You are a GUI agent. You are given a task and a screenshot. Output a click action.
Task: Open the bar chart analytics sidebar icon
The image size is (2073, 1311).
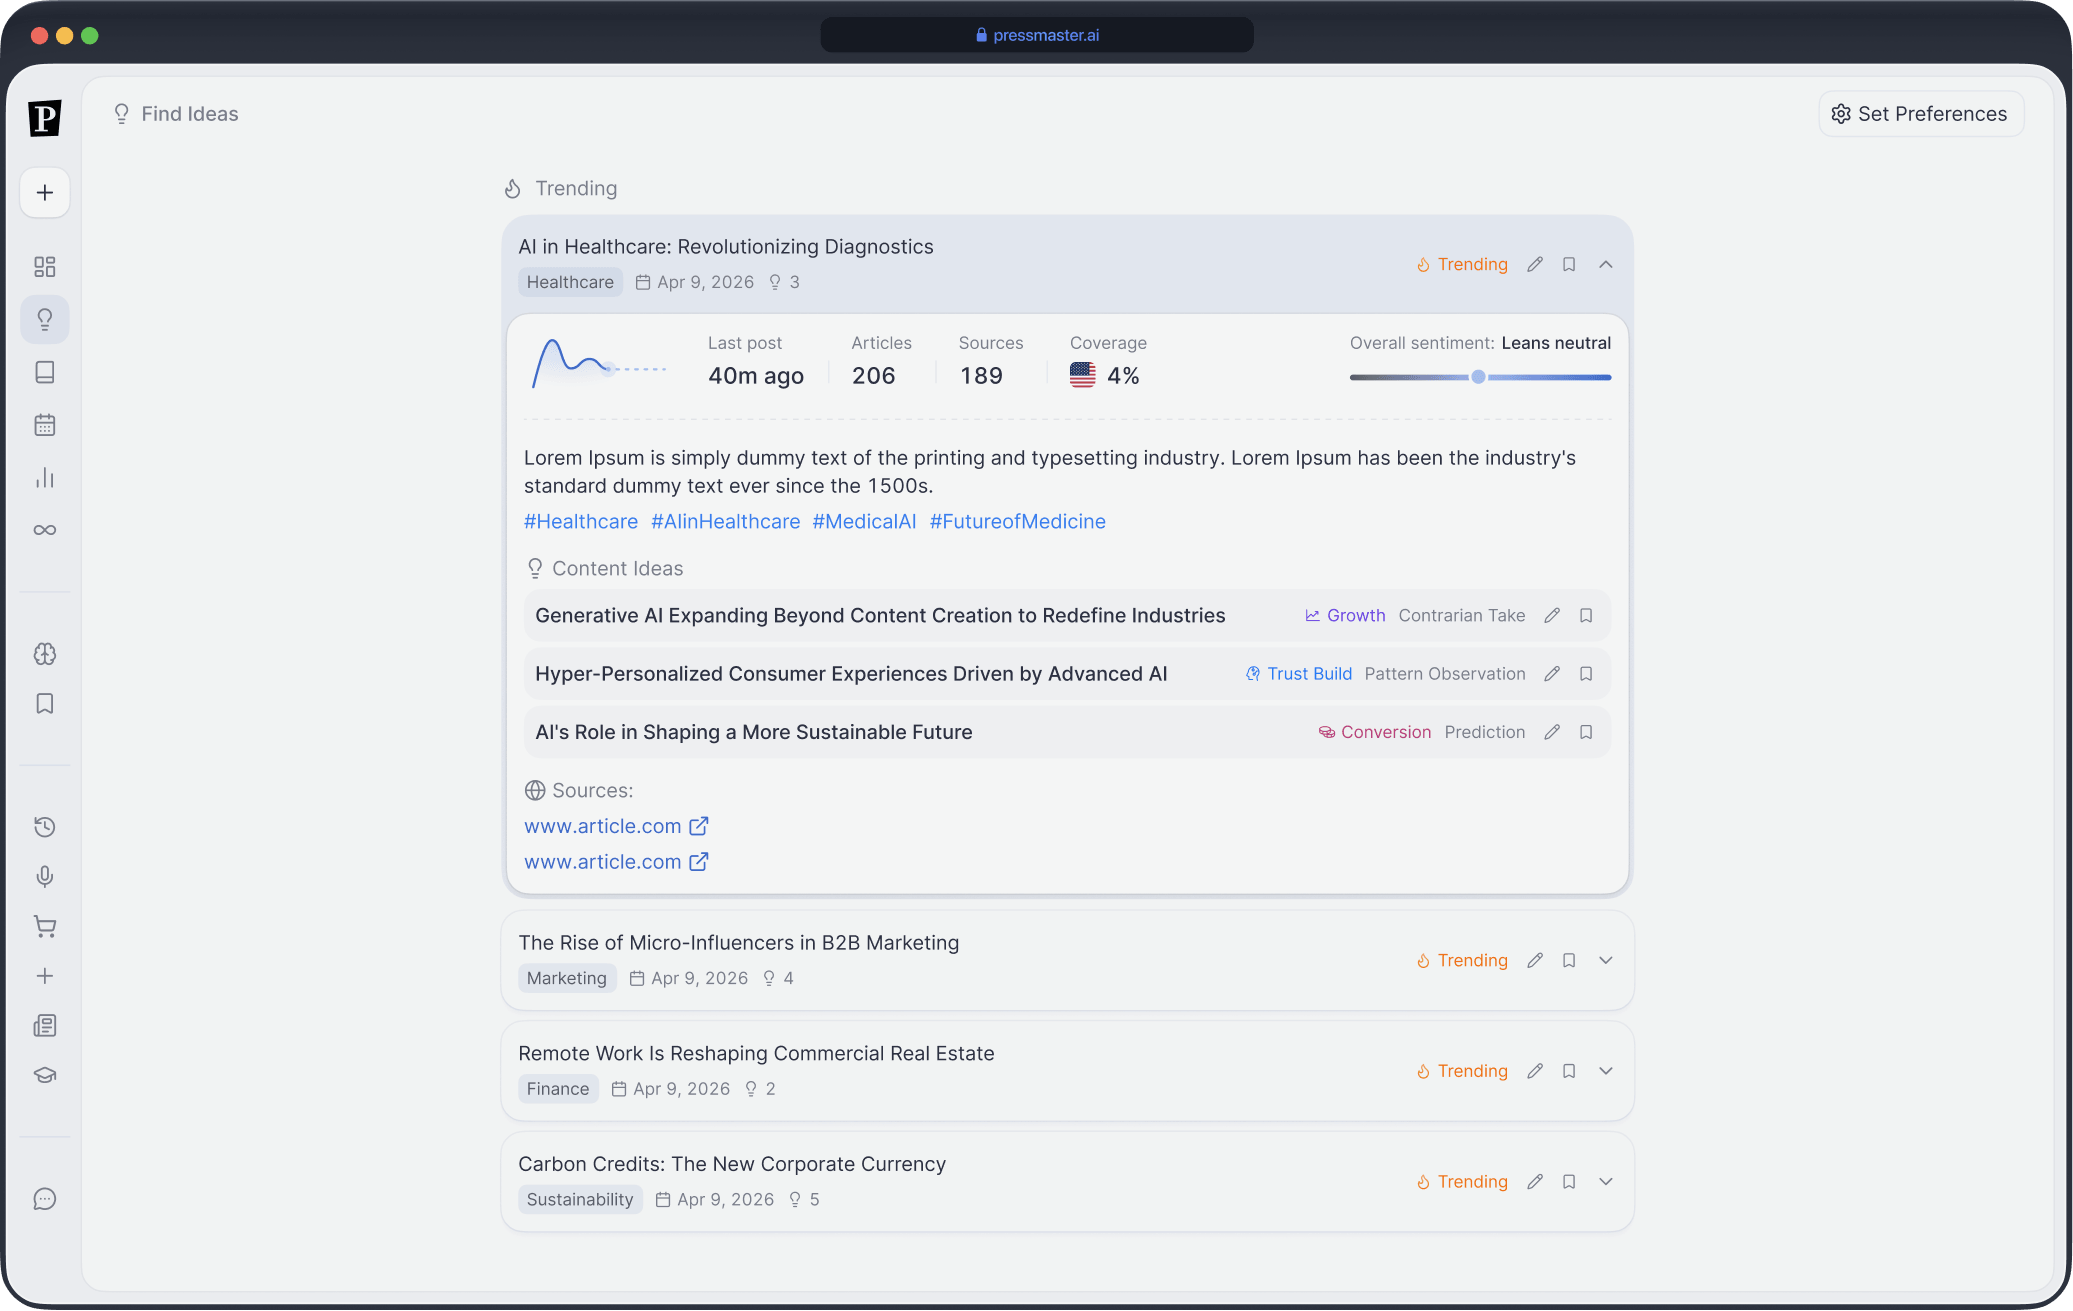(45, 478)
